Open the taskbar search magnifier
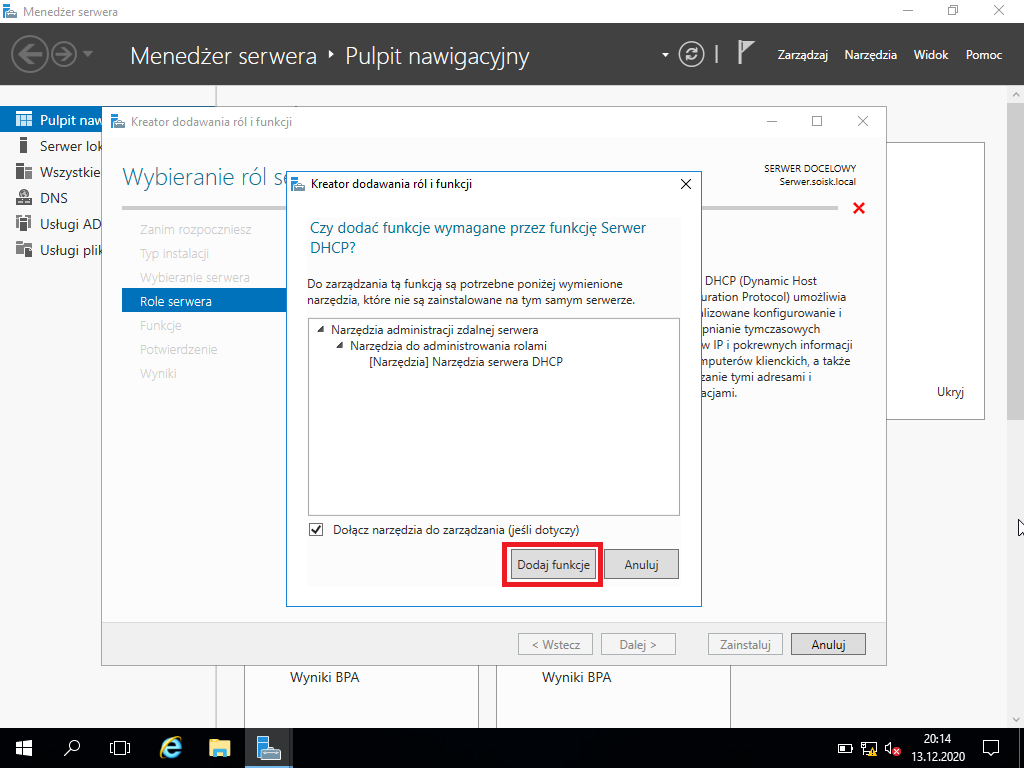Viewport: 1024px width, 768px height. click(72, 748)
